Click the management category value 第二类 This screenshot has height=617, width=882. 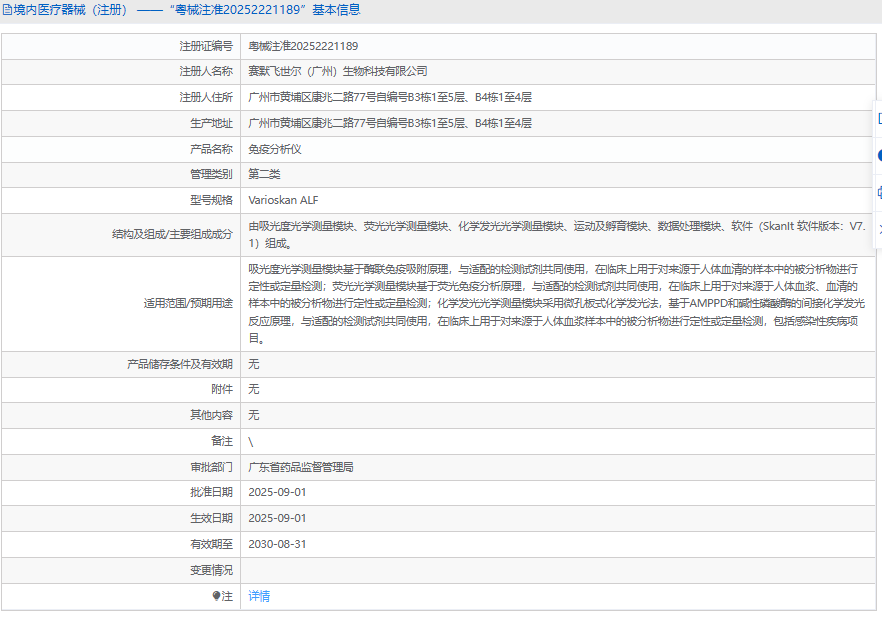coord(264,174)
